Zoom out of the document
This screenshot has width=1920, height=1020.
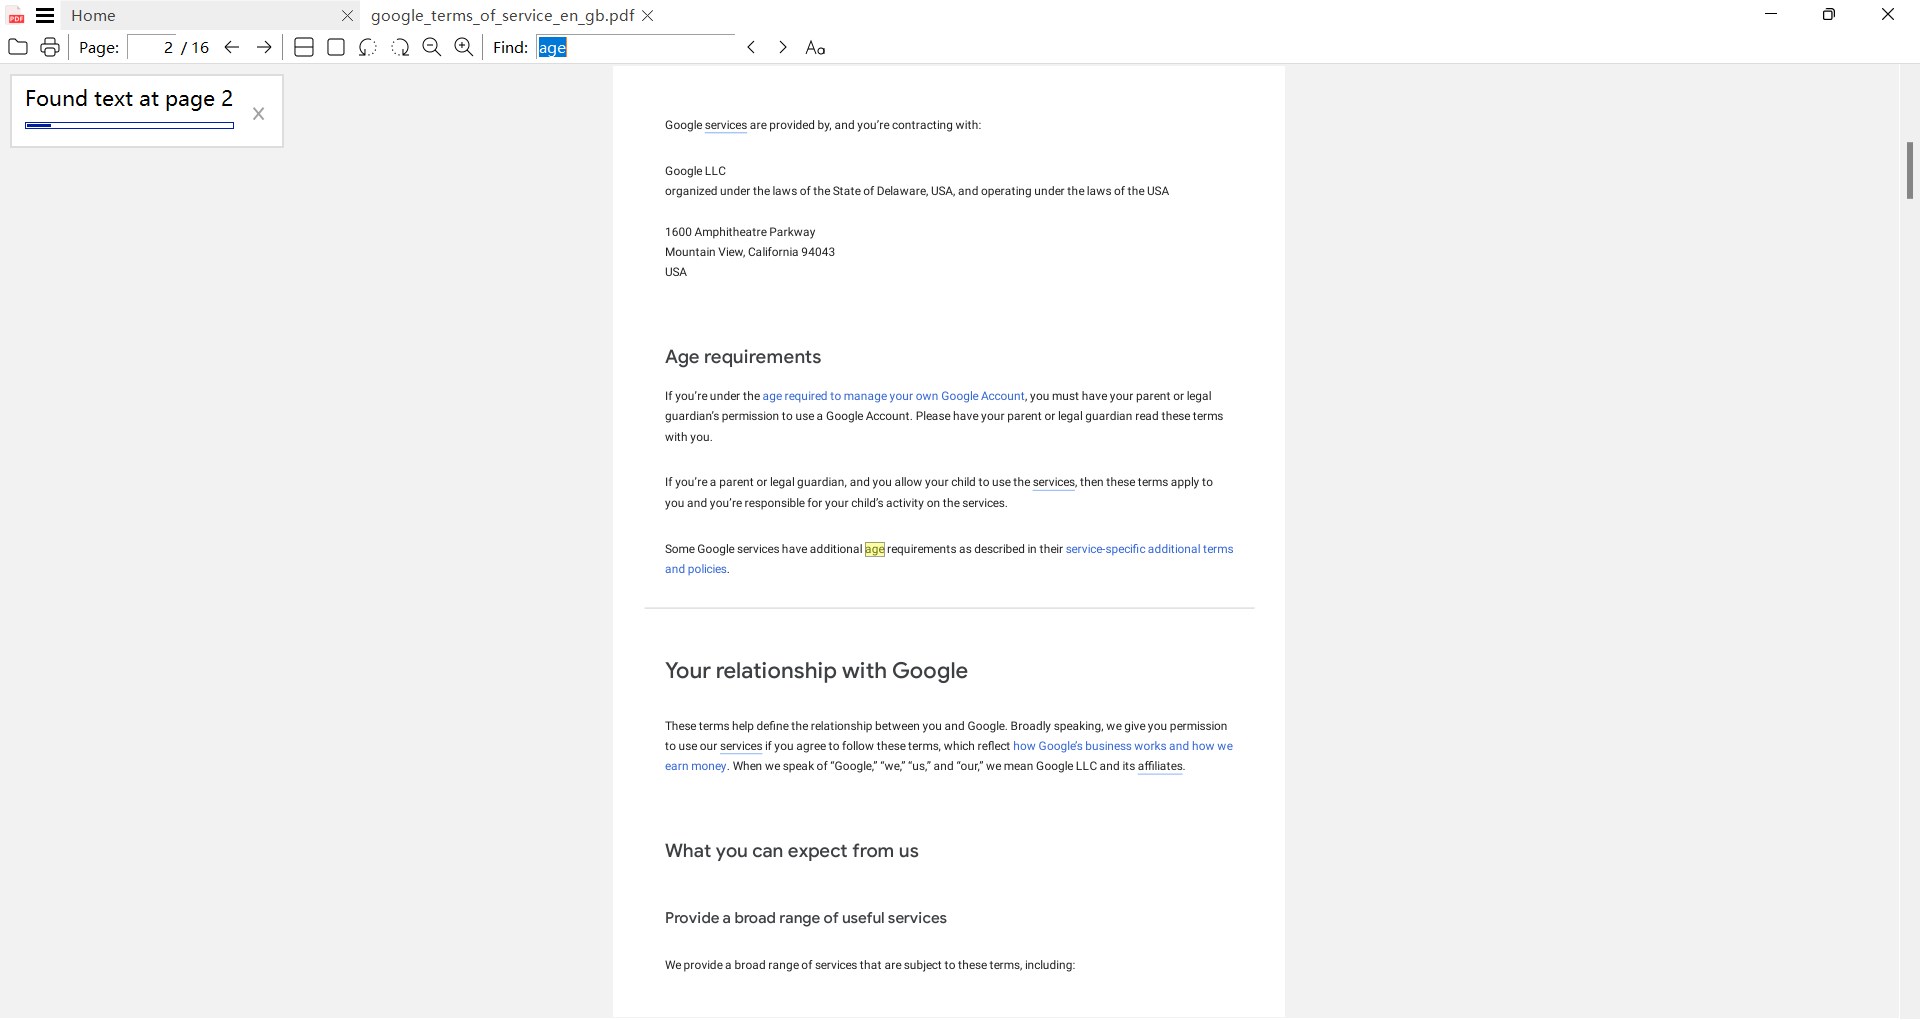click(x=432, y=47)
